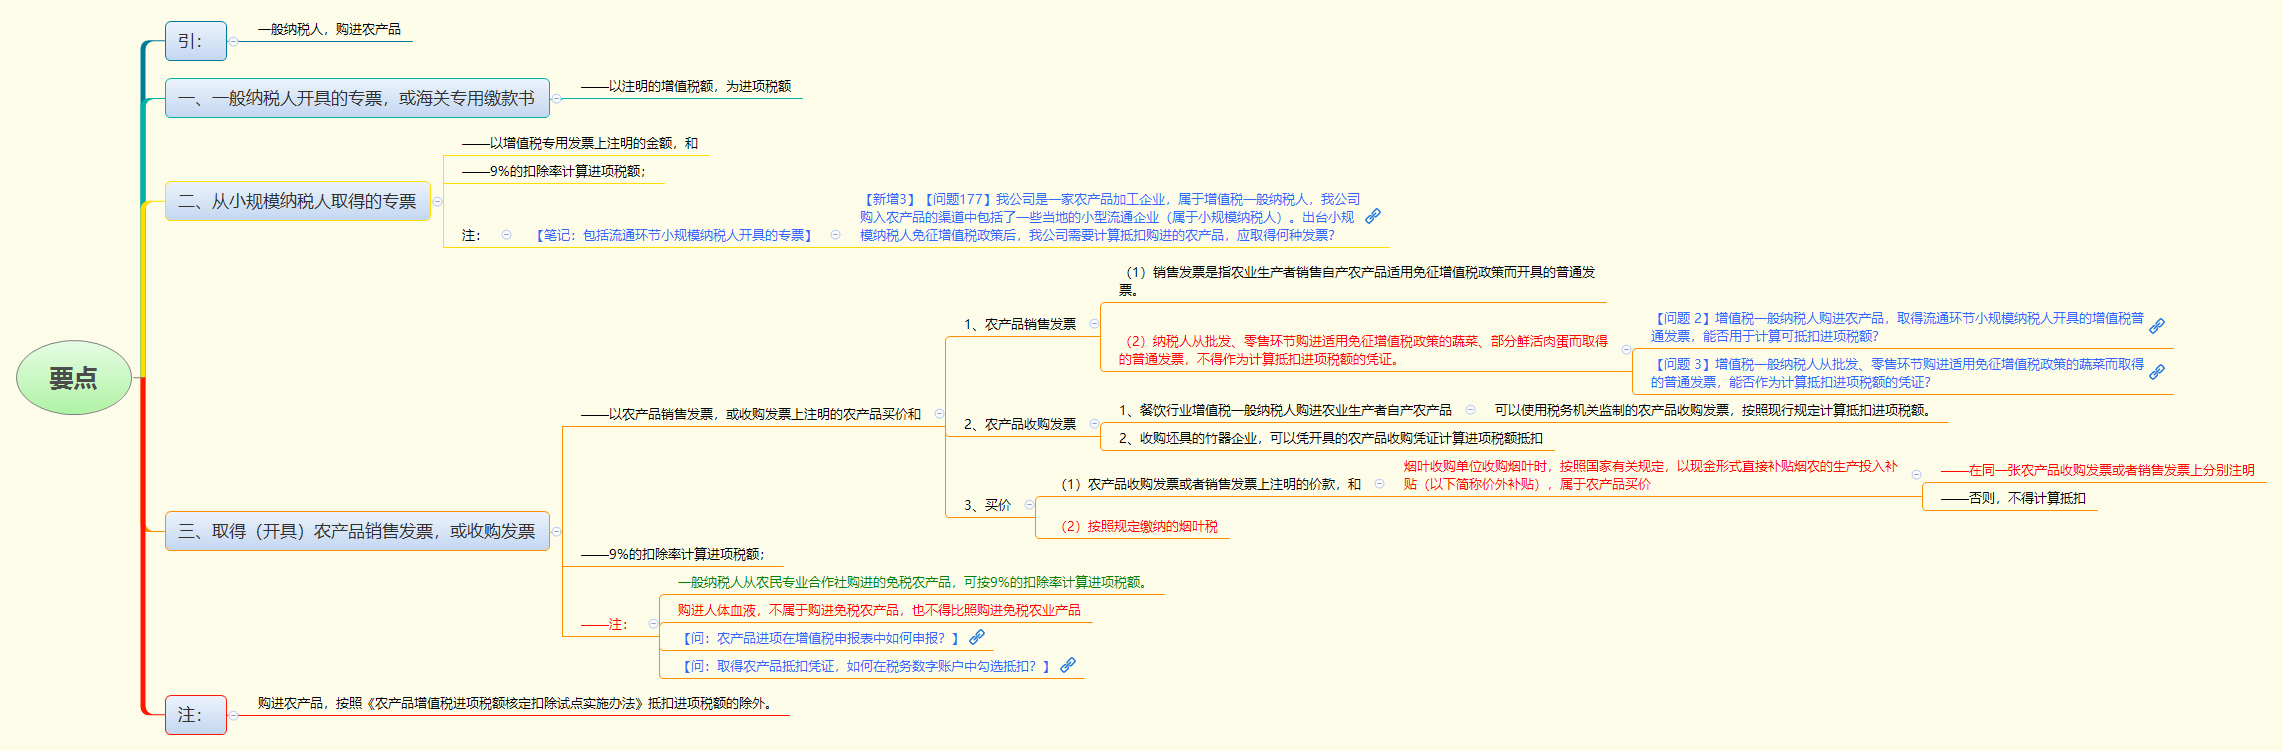
Task: Collapse branch after 1、餐饮行业增值税一般纳税人 node
Action: pyautogui.click(x=1470, y=410)
